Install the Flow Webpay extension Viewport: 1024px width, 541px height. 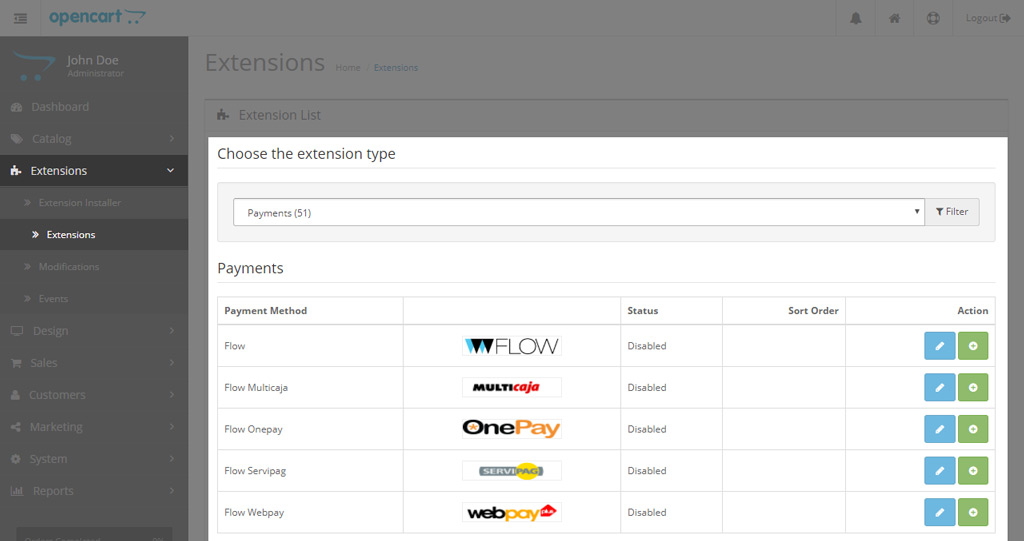(x=973, y=512)
